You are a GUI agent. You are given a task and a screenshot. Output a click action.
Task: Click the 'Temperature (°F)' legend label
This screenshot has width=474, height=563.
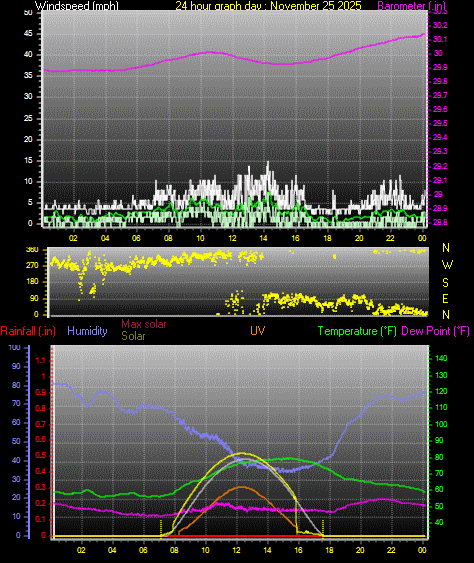[357, 331]
